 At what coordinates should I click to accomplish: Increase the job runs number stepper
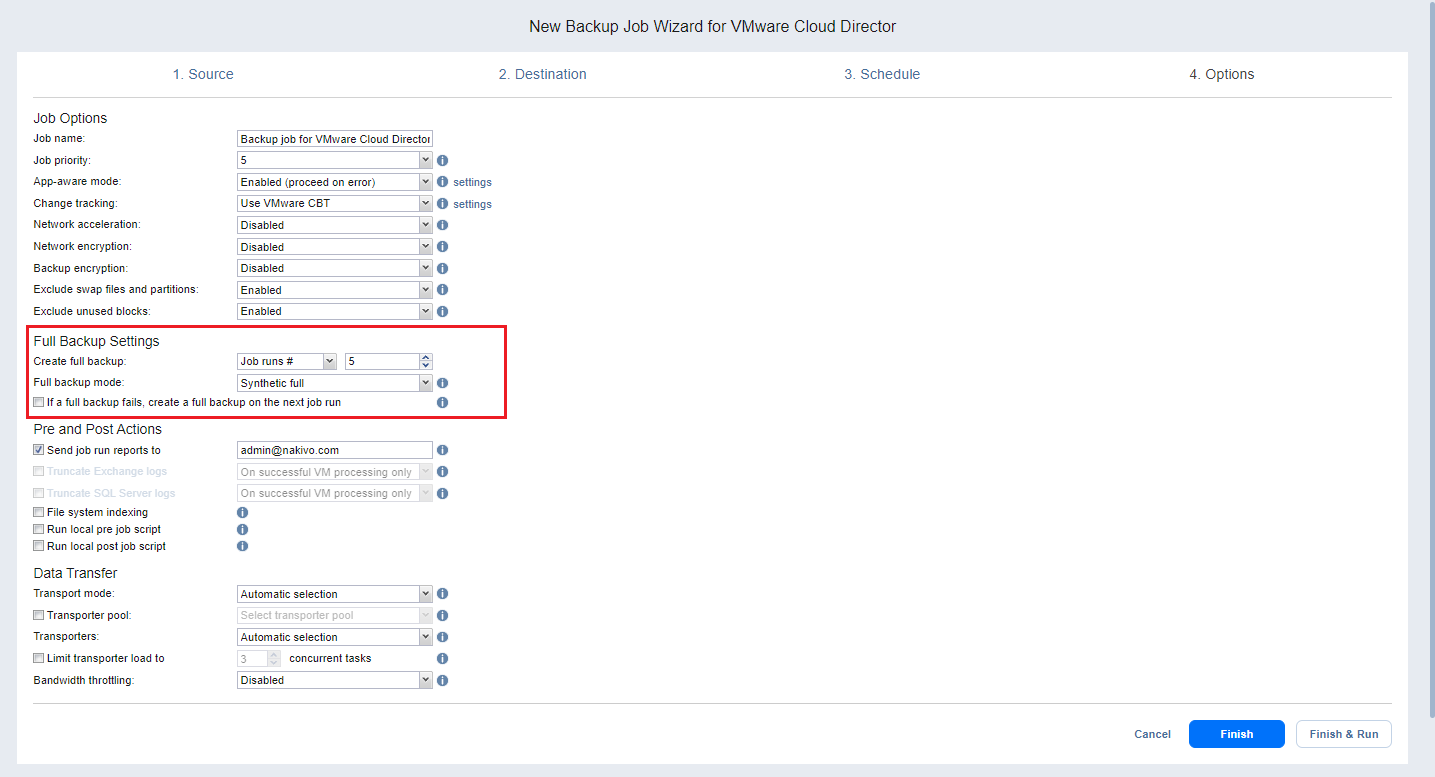[x=426, y=357]
